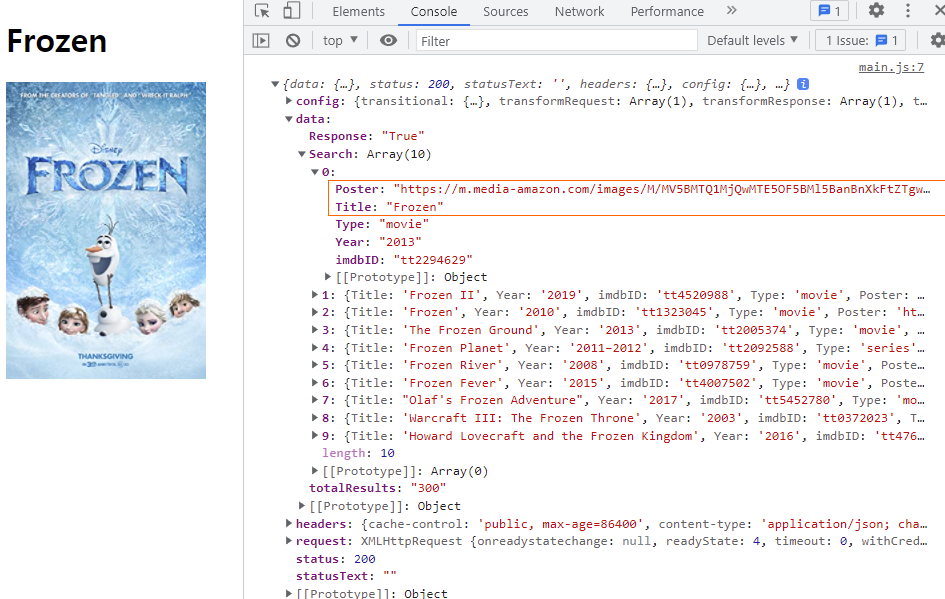Click the Frozen movie poster image

click(106, 230)
